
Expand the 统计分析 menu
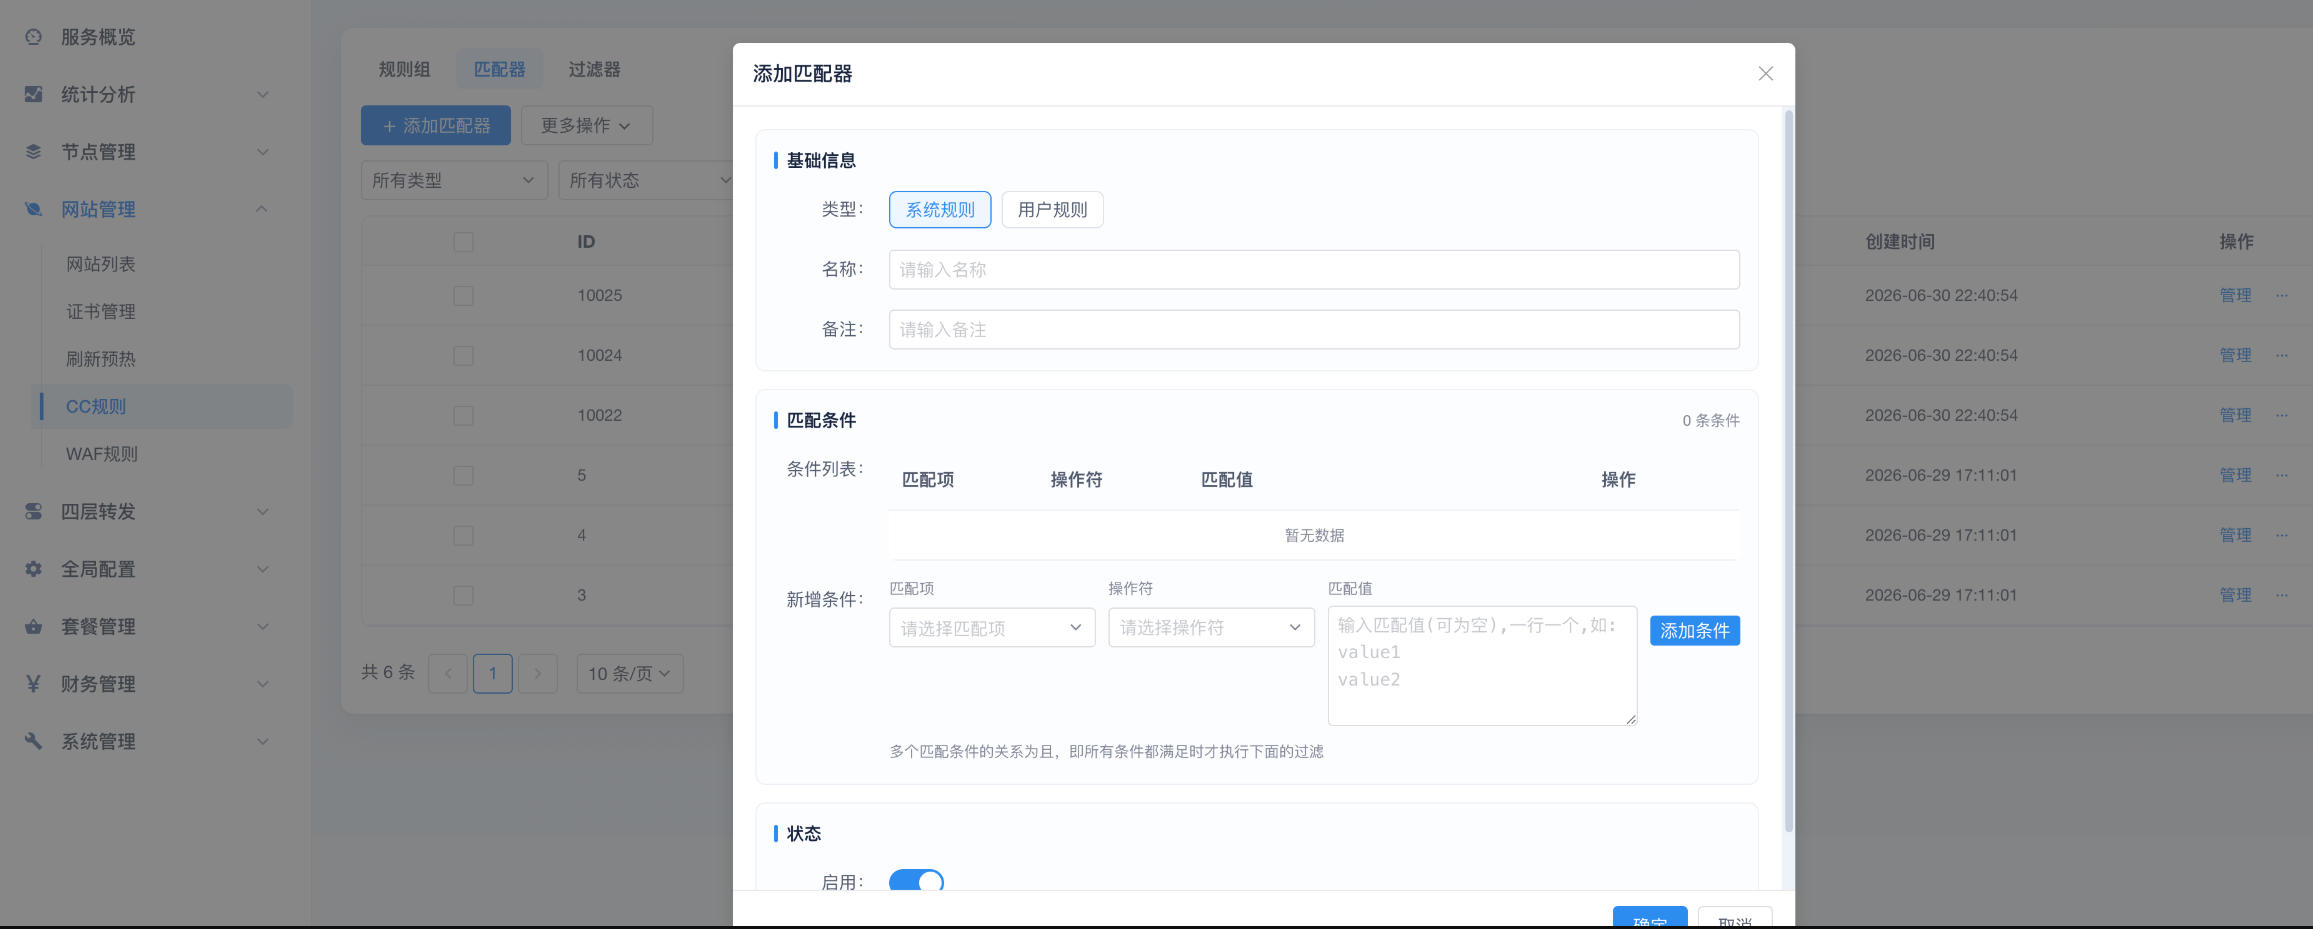click(x=262, y=95)
